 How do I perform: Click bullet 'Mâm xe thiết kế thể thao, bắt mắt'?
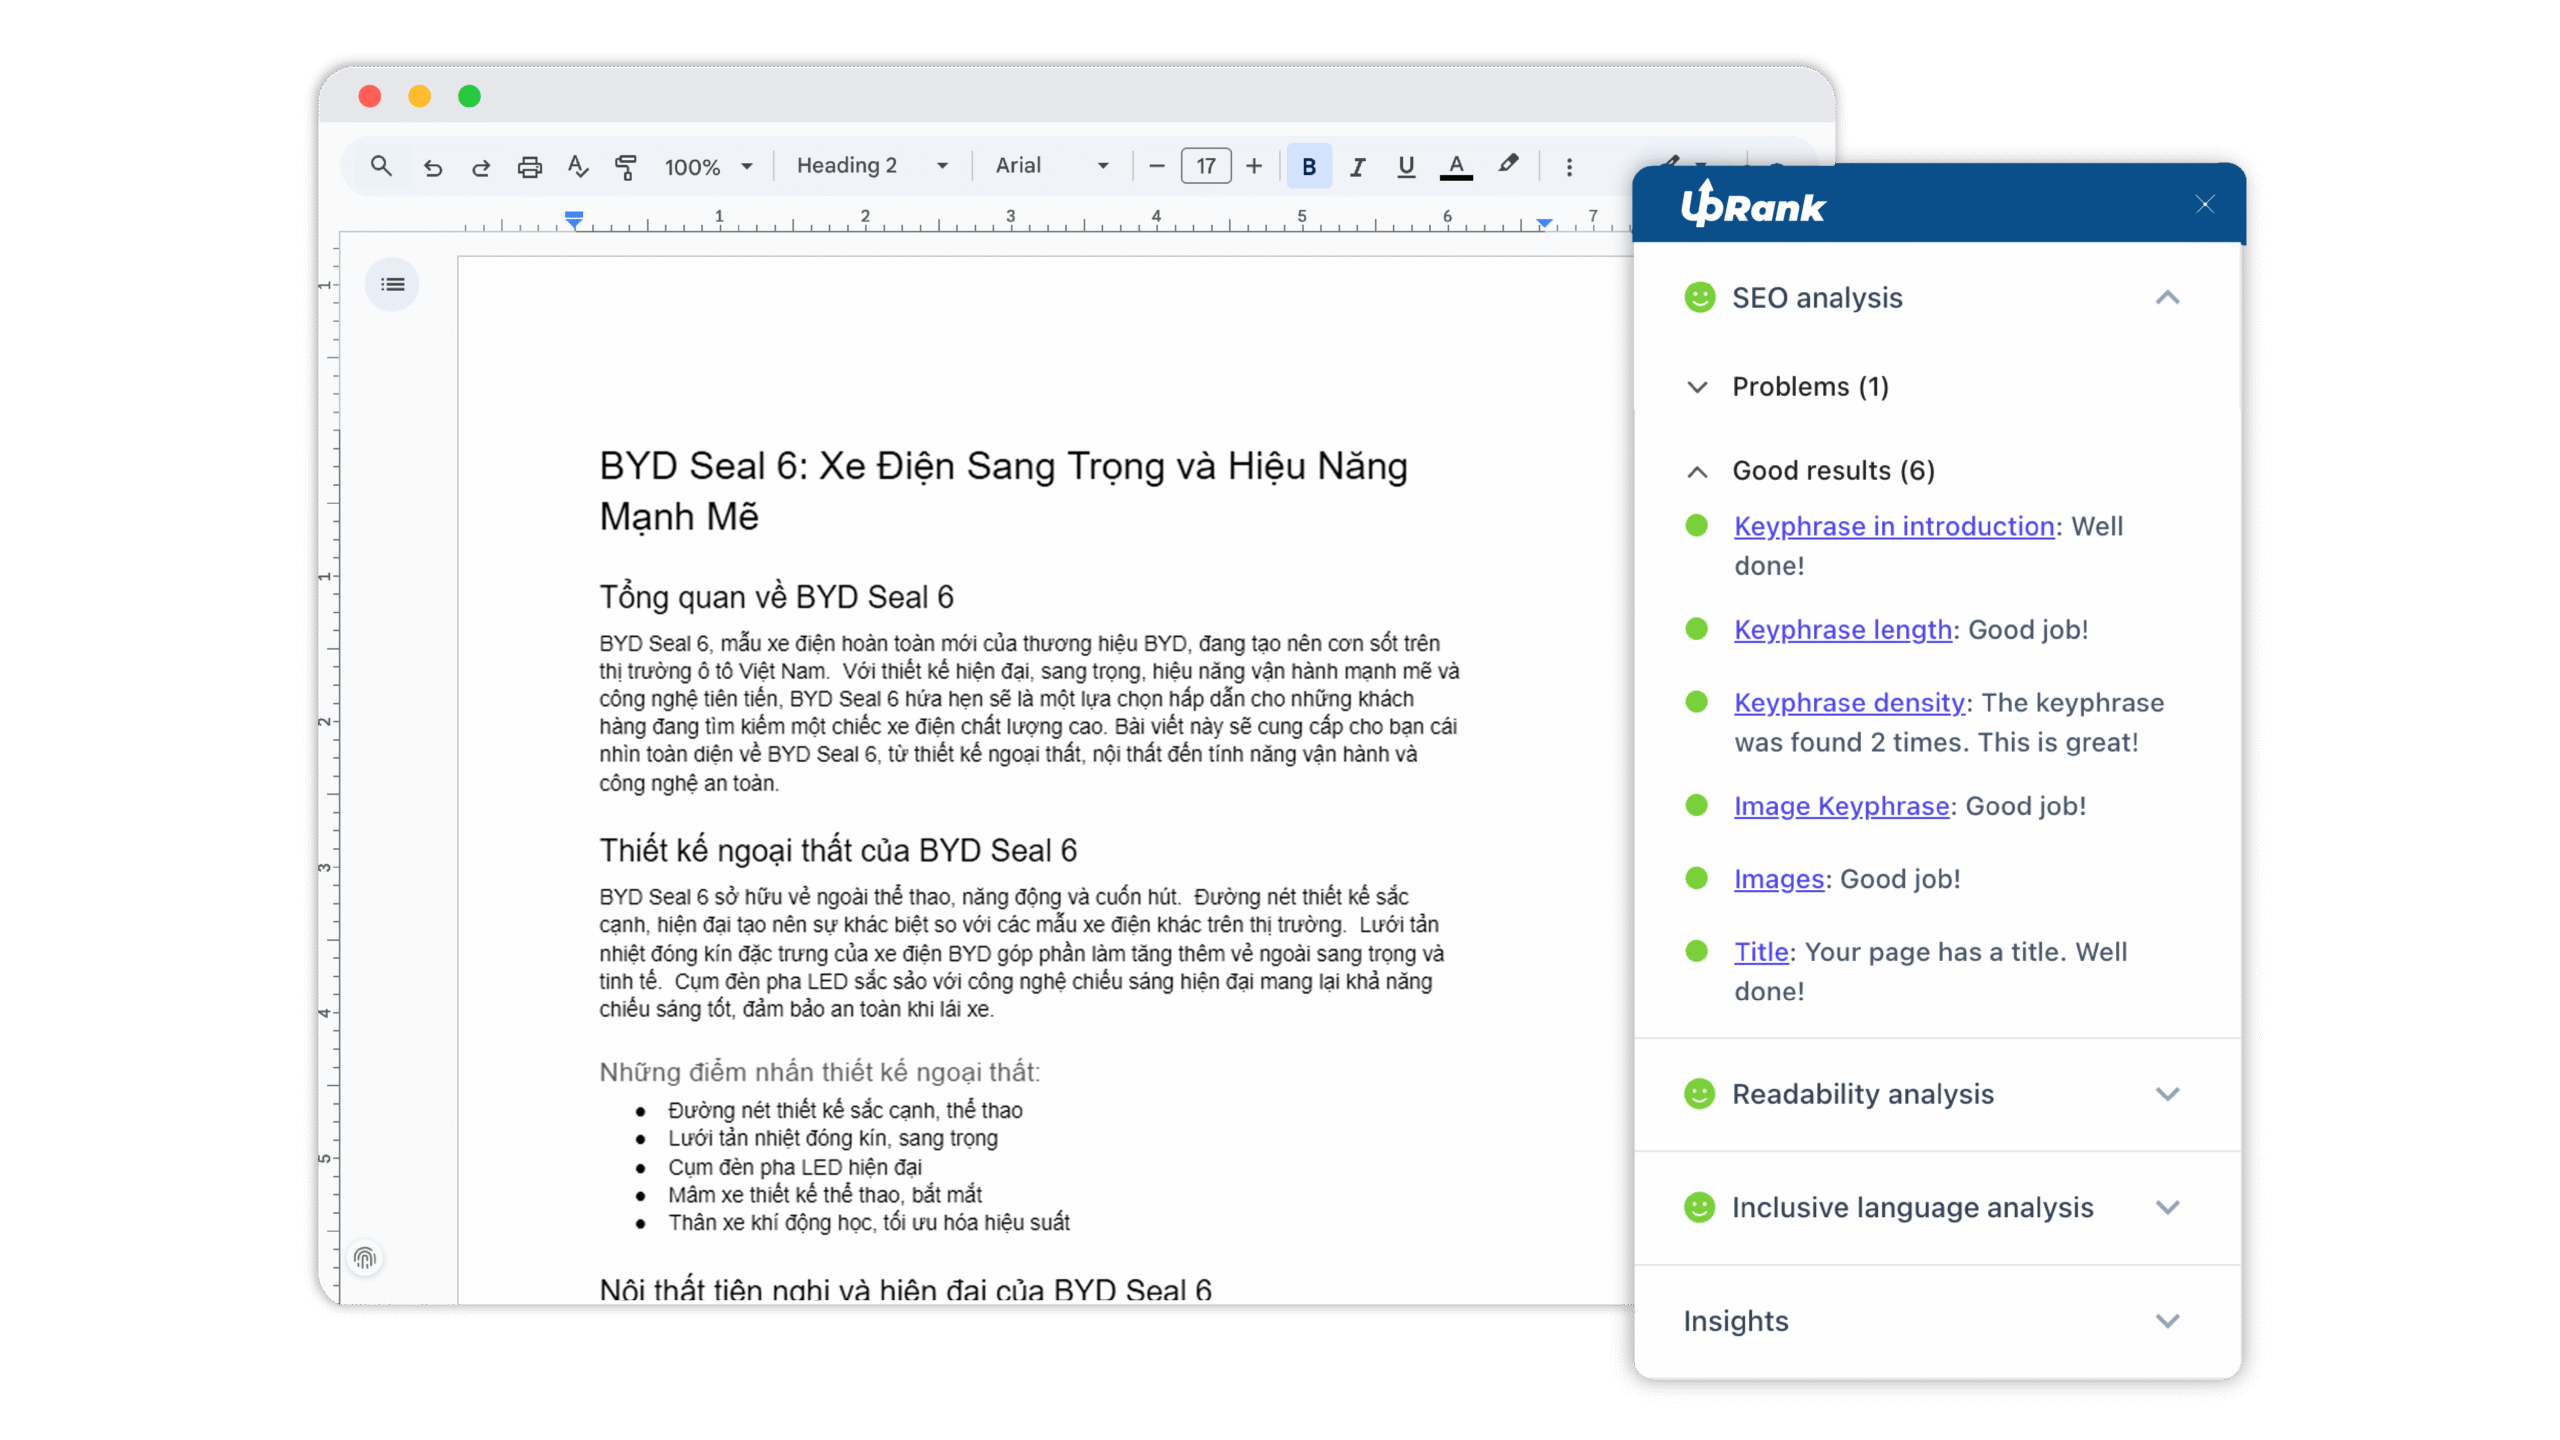pyautogui.click(x=825, y=1195)
